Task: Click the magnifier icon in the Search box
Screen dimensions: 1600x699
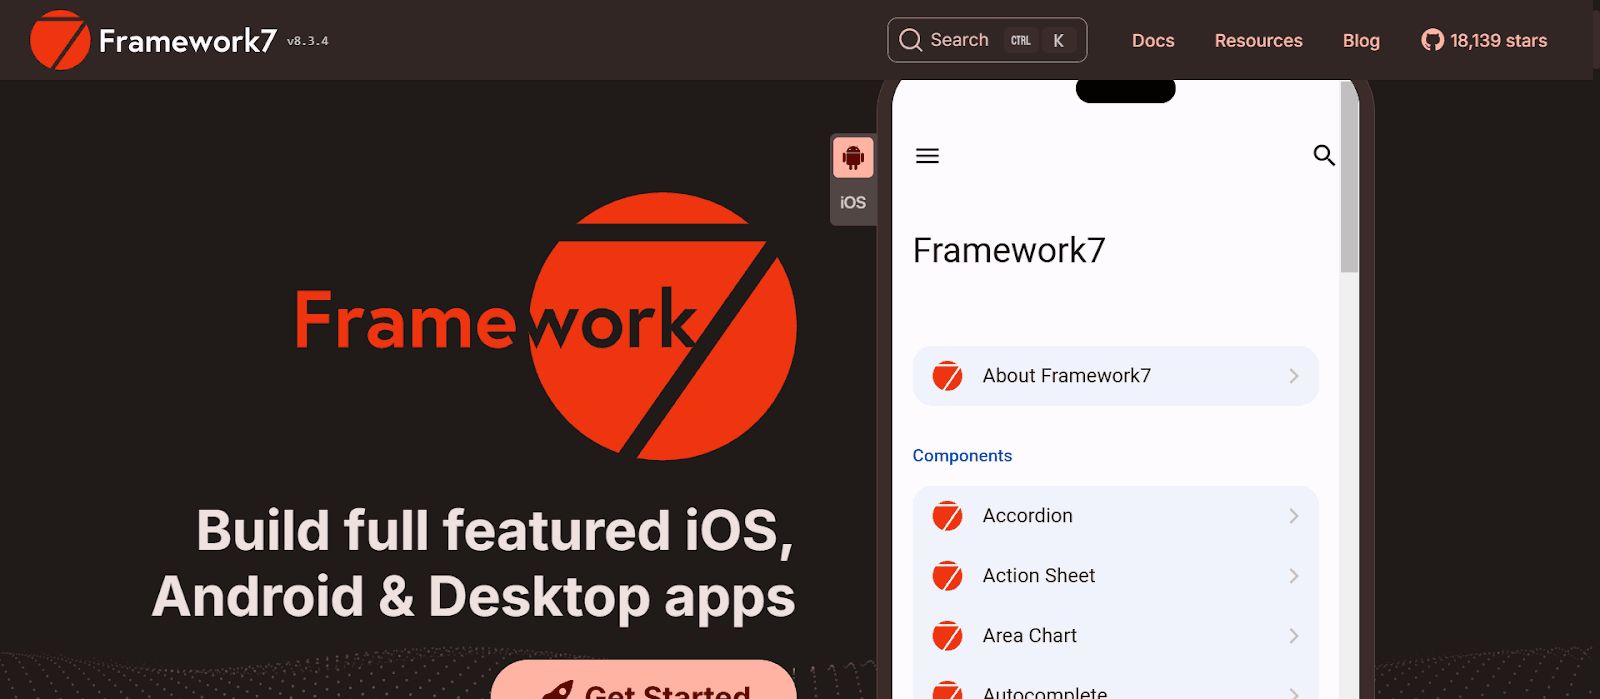Action: coord(910,40)
